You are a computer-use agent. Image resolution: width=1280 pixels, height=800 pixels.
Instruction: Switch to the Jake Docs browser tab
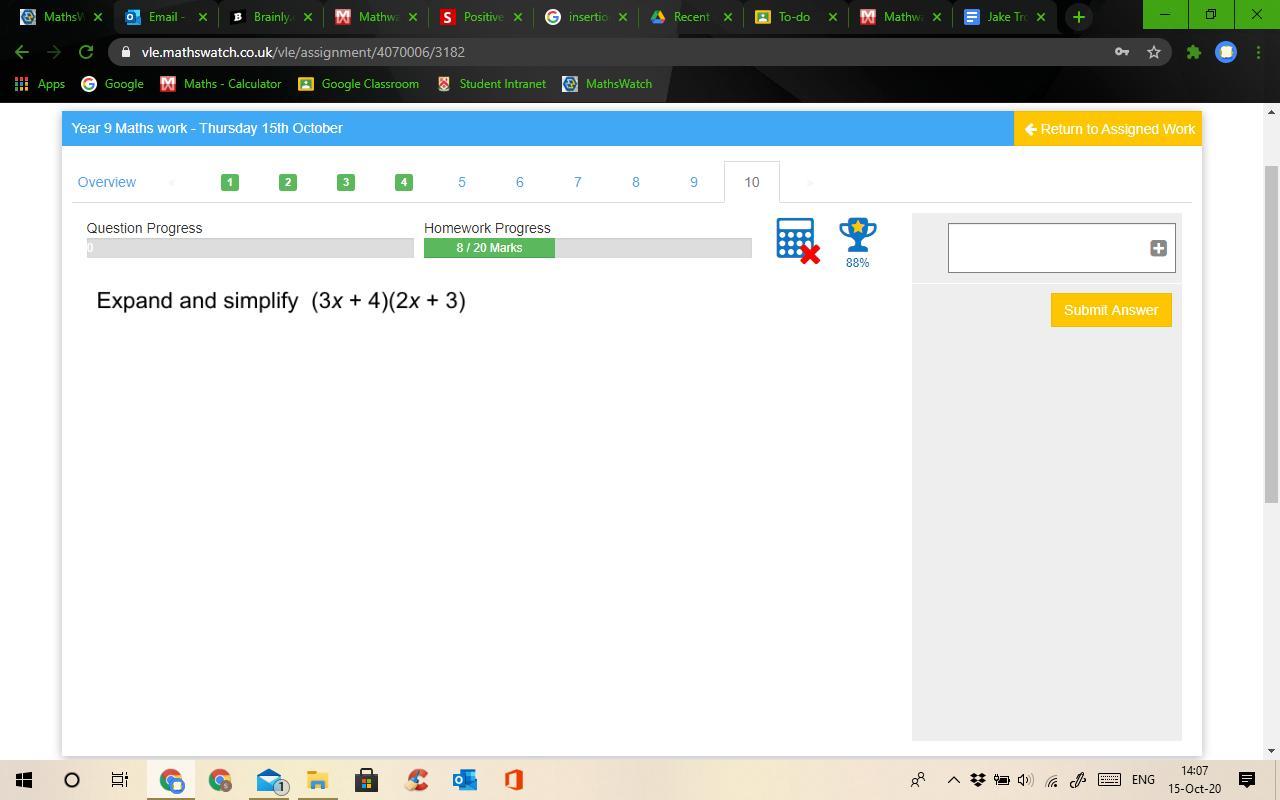pos(1006,17)
